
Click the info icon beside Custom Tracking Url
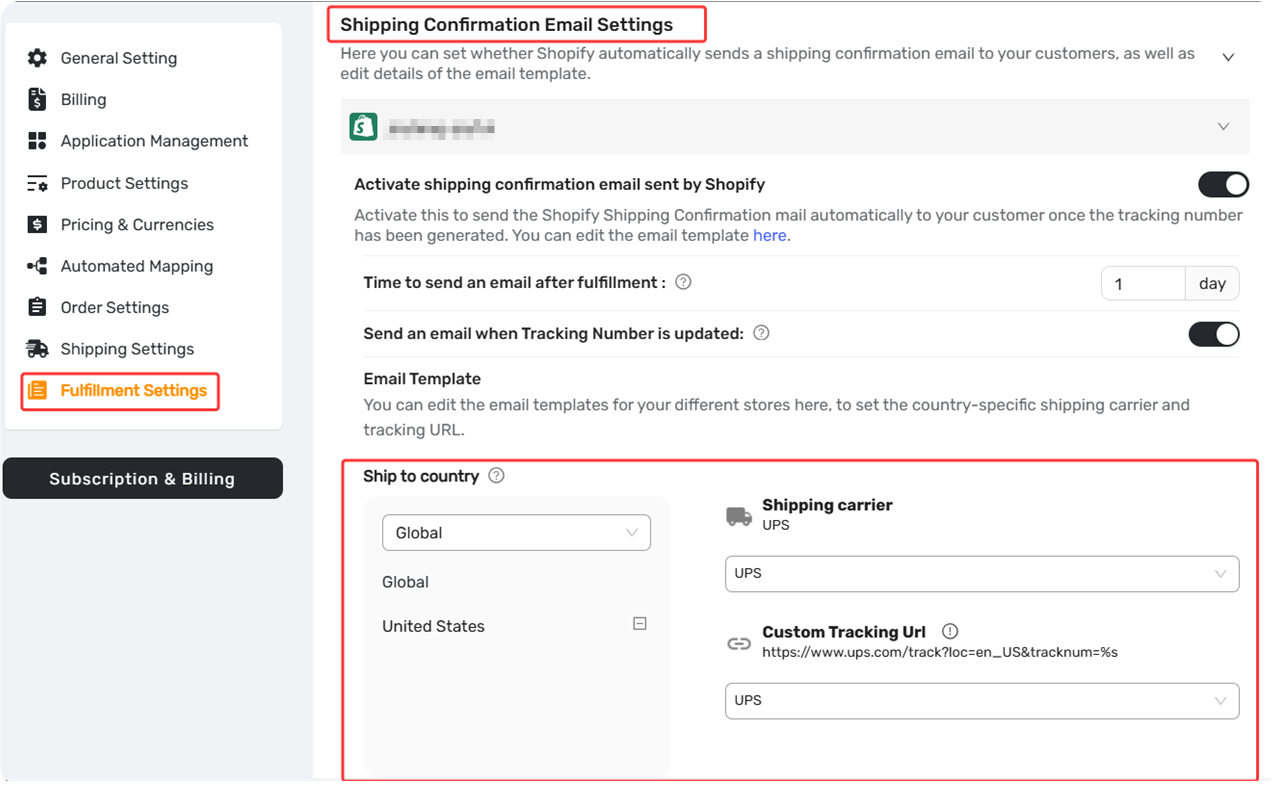tap(950, 631)
